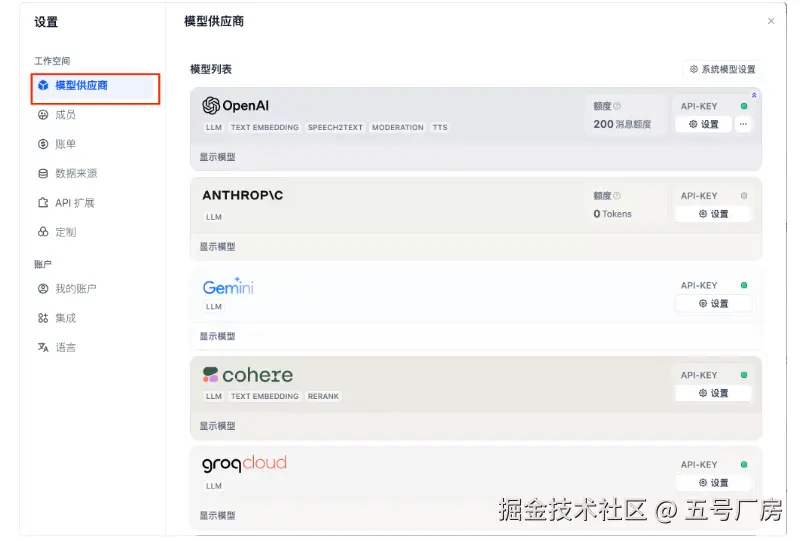
Task: Open 系统模型设置 system model settings
Action: tap(722, 69)
